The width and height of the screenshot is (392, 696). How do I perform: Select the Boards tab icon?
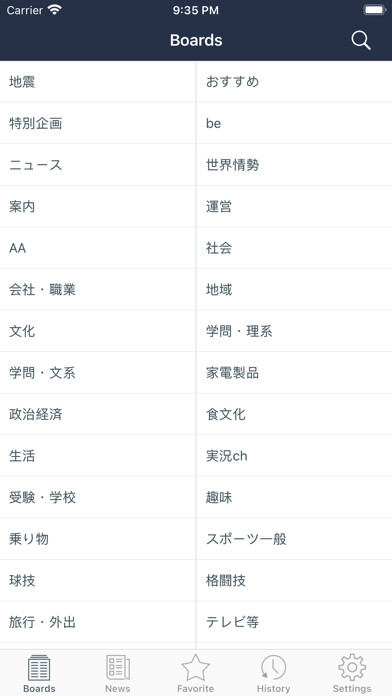point(39,668)
